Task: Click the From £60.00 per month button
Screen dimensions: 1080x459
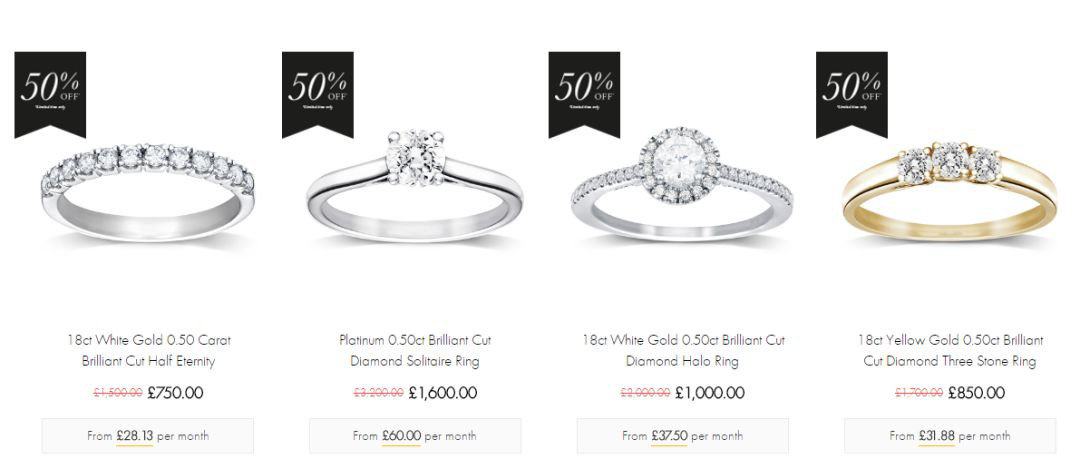Action: click(x=415, y=436)
